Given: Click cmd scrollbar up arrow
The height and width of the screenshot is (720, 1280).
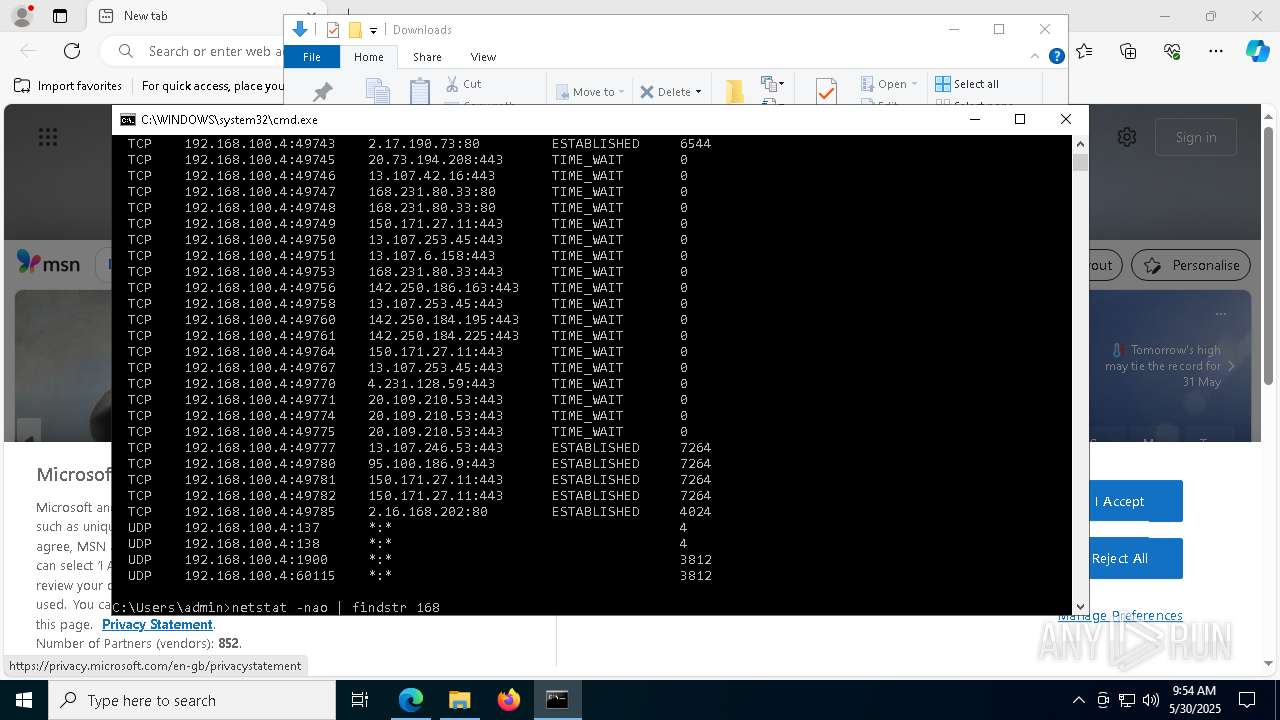Looking at the screenshot, I should coord(1080,143).
